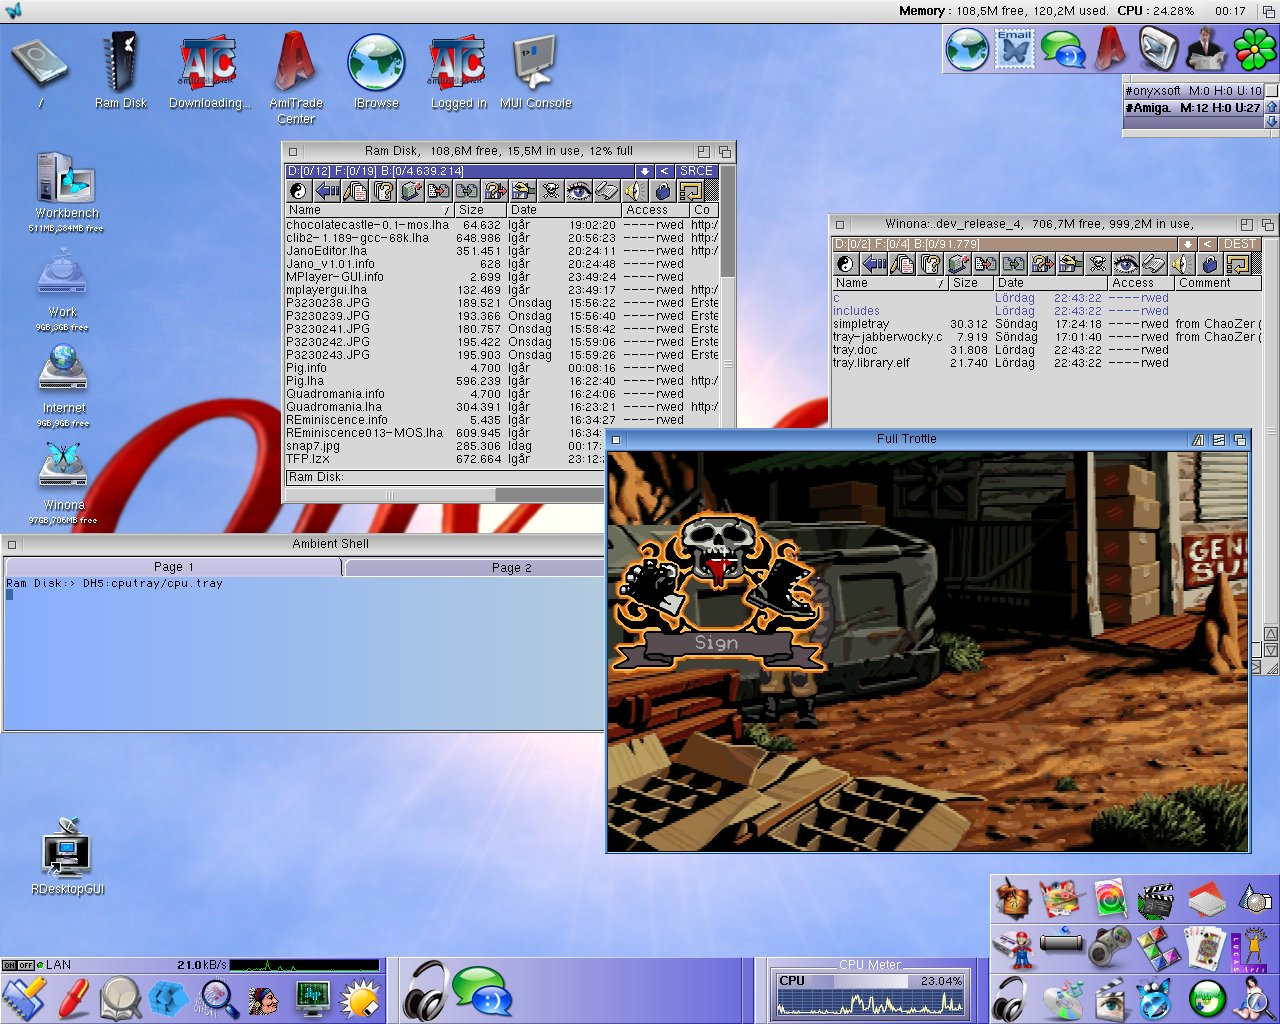Launch IBrowse from the desktop
This screenshot has height=1024, width=1280.
tap(376, 70)
